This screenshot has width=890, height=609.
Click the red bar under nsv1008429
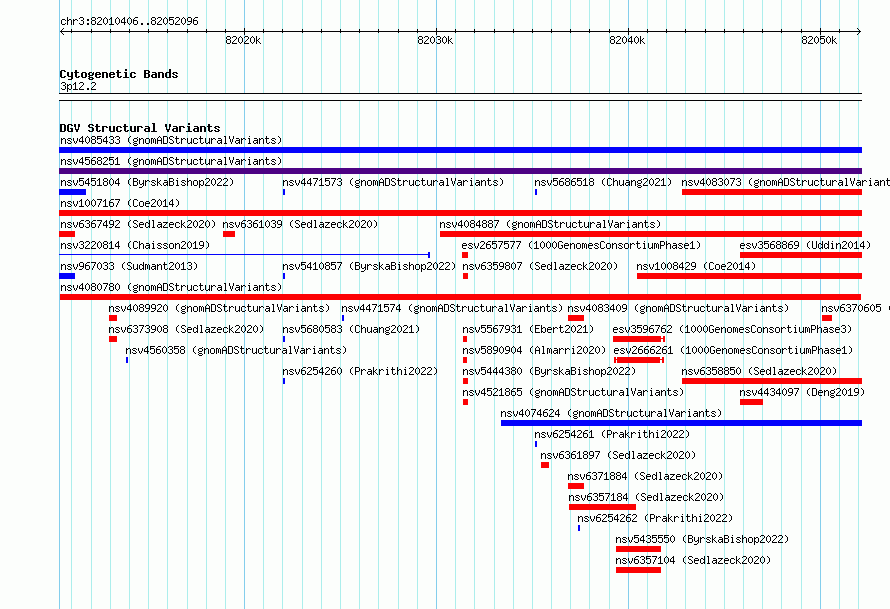click(749, 276)
